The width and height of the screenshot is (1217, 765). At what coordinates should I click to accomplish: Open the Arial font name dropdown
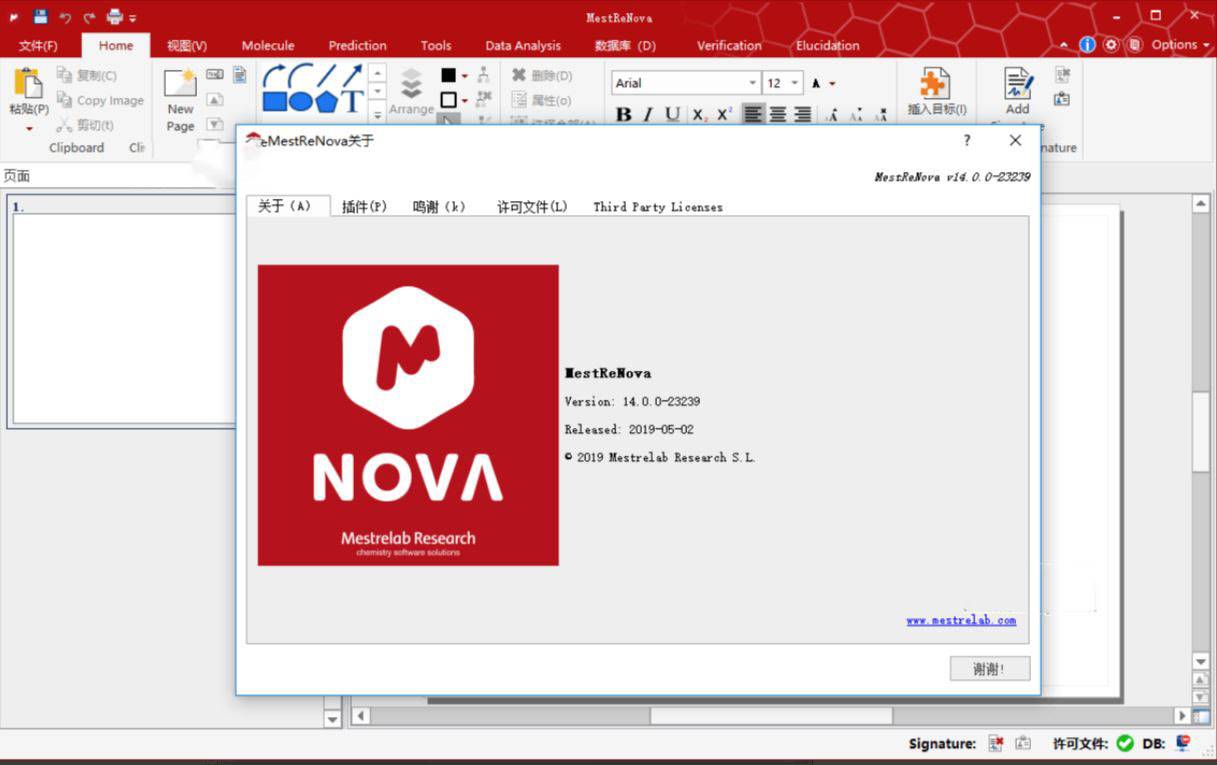click(753, 83)
